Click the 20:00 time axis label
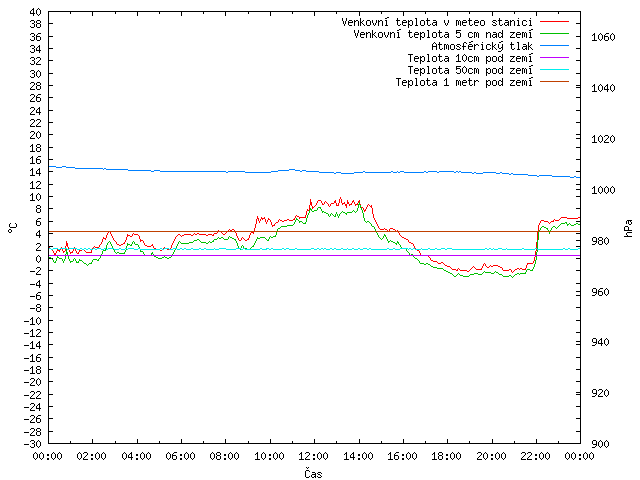The width and height of the screenshot is (640, 480). (x=491, y=456)
